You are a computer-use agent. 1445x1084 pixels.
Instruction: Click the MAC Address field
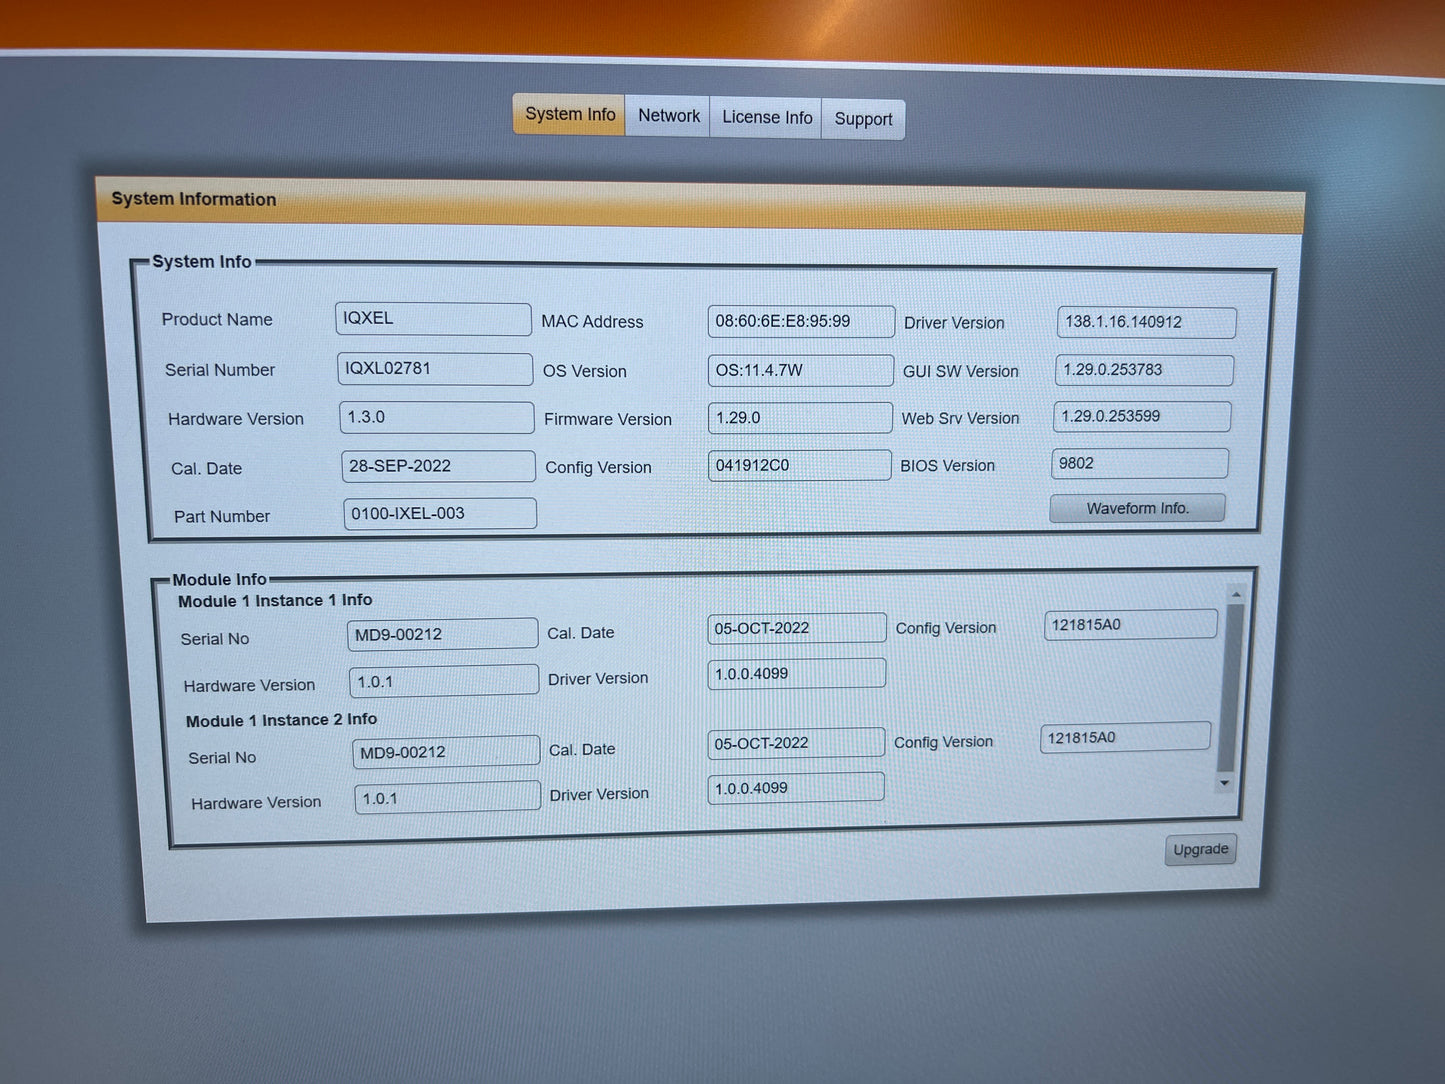pos(800,322)
